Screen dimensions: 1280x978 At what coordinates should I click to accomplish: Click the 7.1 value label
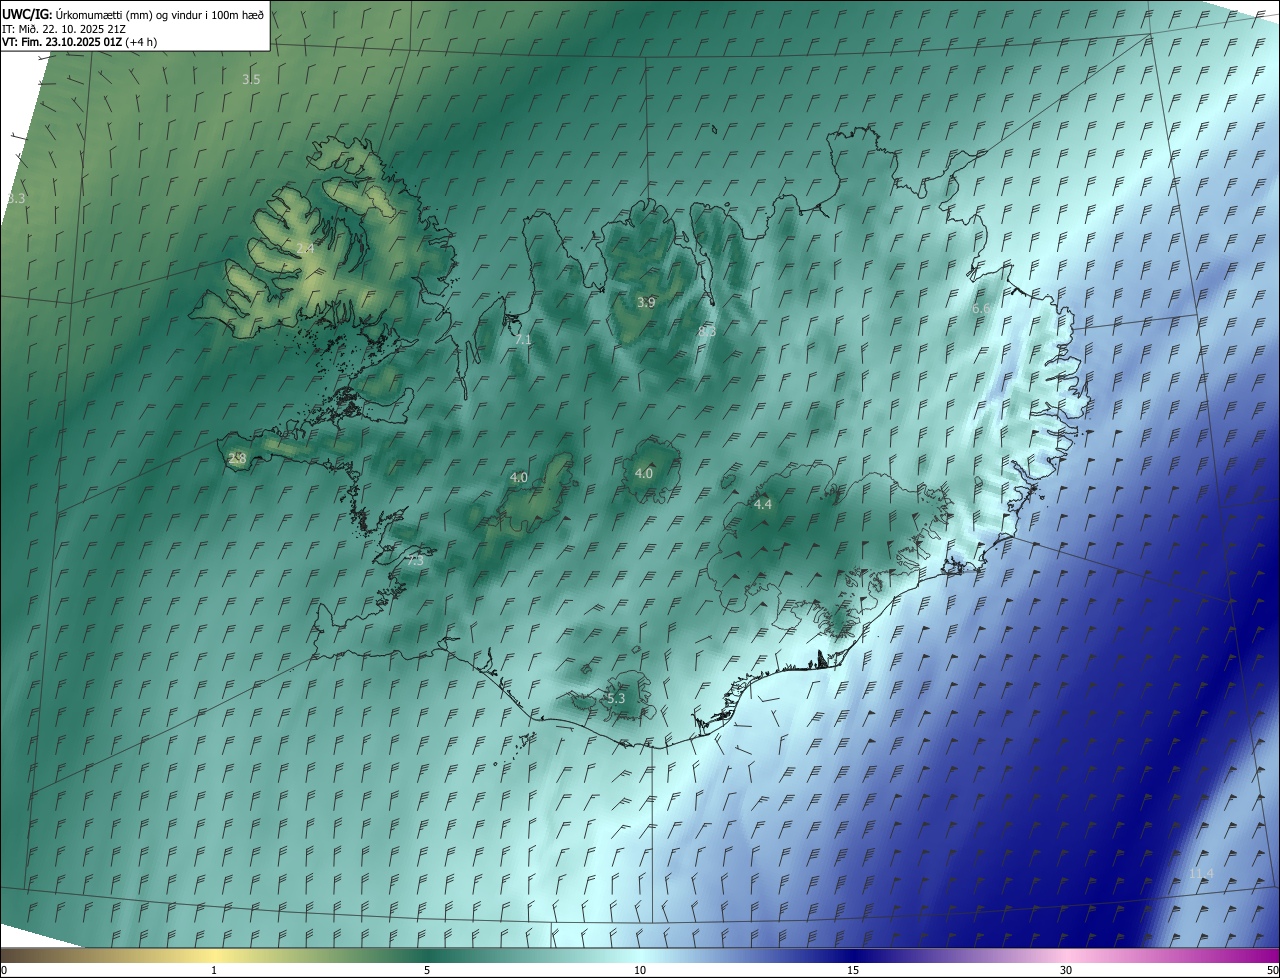click(x=523, y=340)
